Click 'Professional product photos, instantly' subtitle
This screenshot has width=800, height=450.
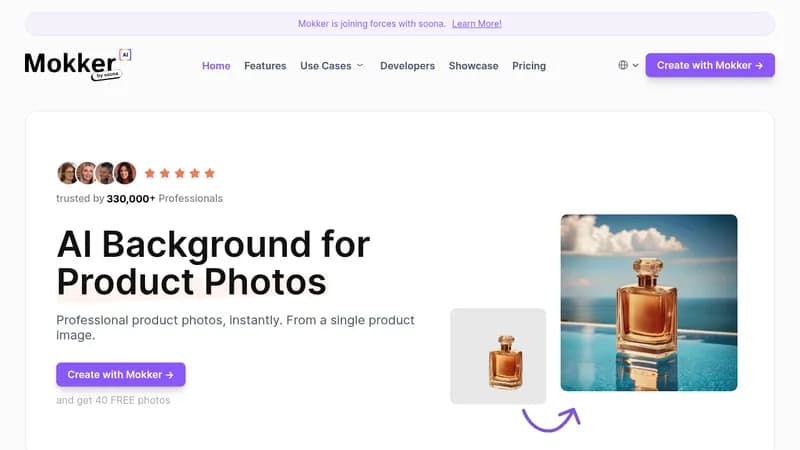(235, 328)
